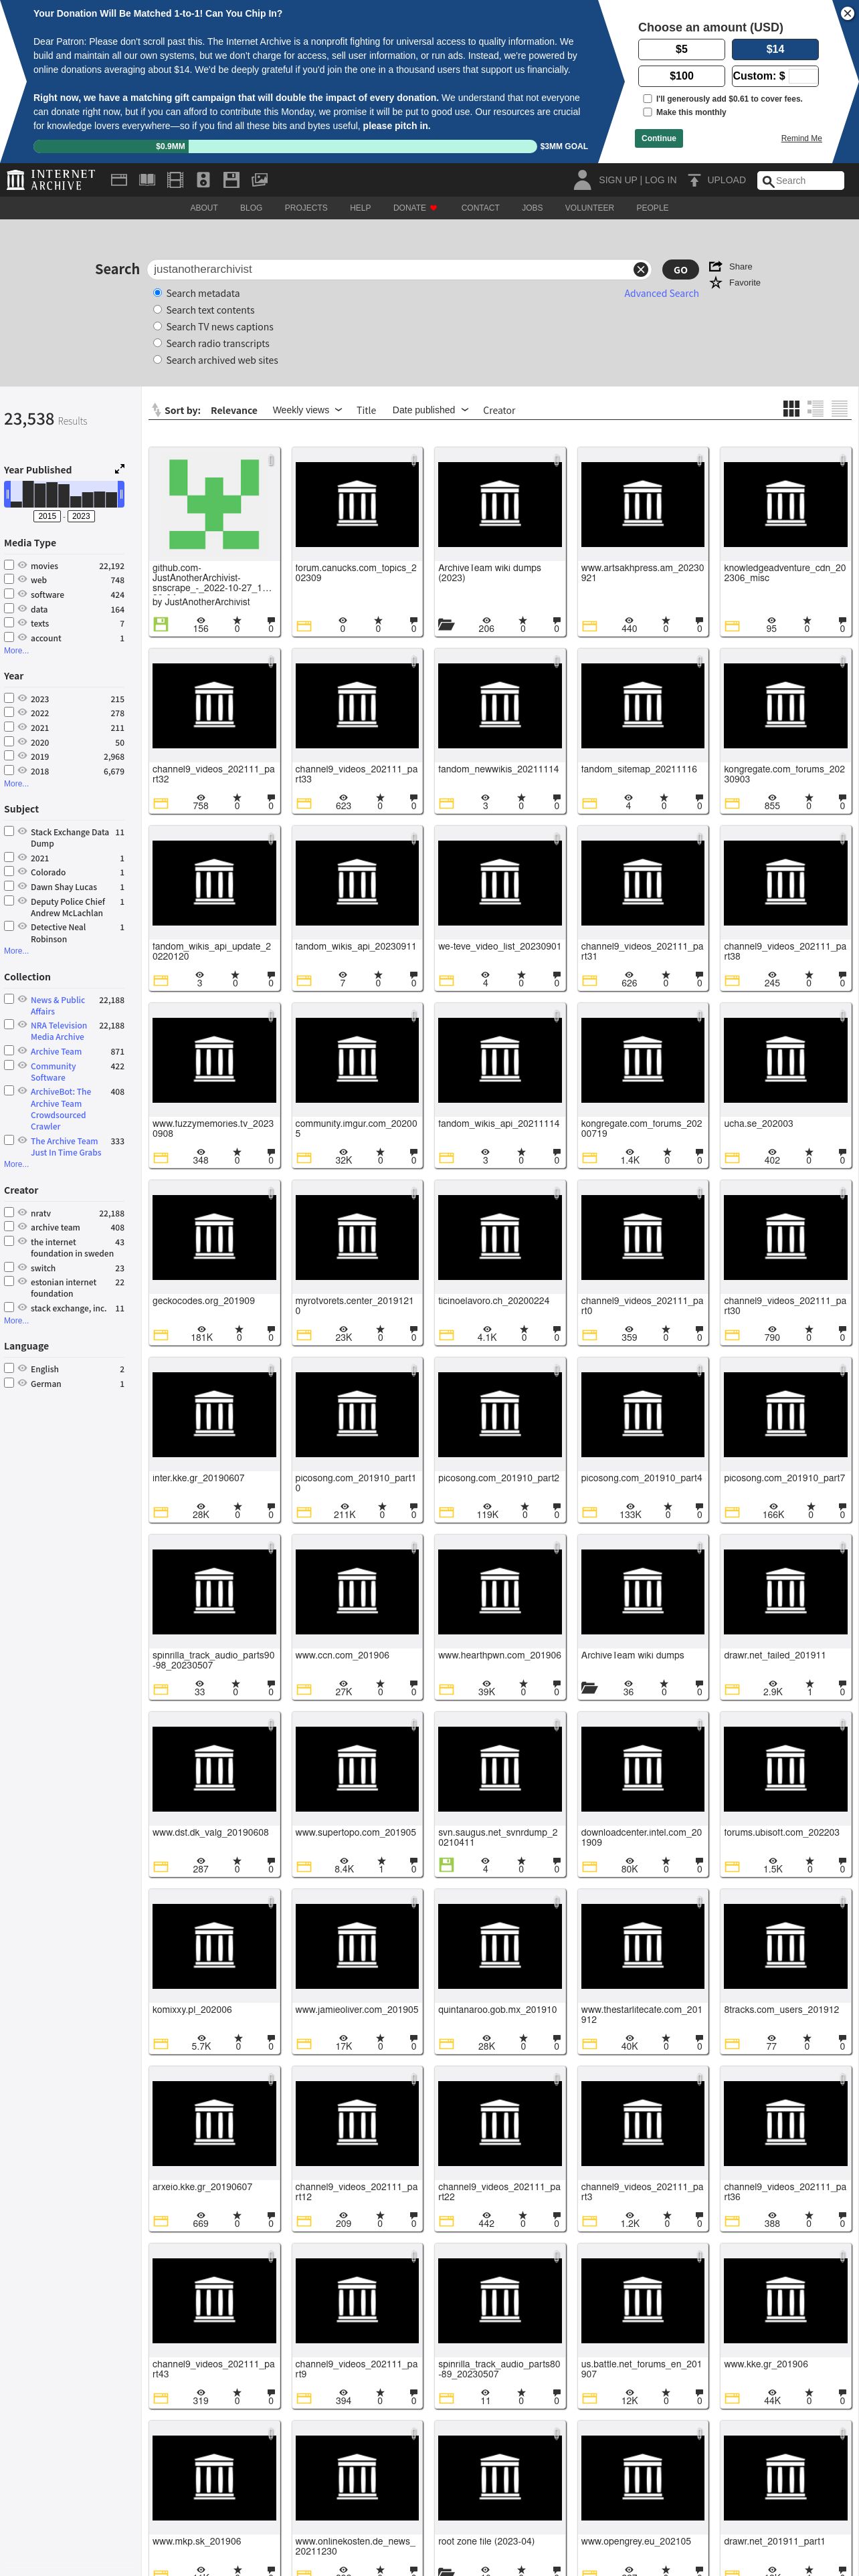
Task: Select Search radio transcripts option
Action: pyautogui.click(x=157, y=343)
